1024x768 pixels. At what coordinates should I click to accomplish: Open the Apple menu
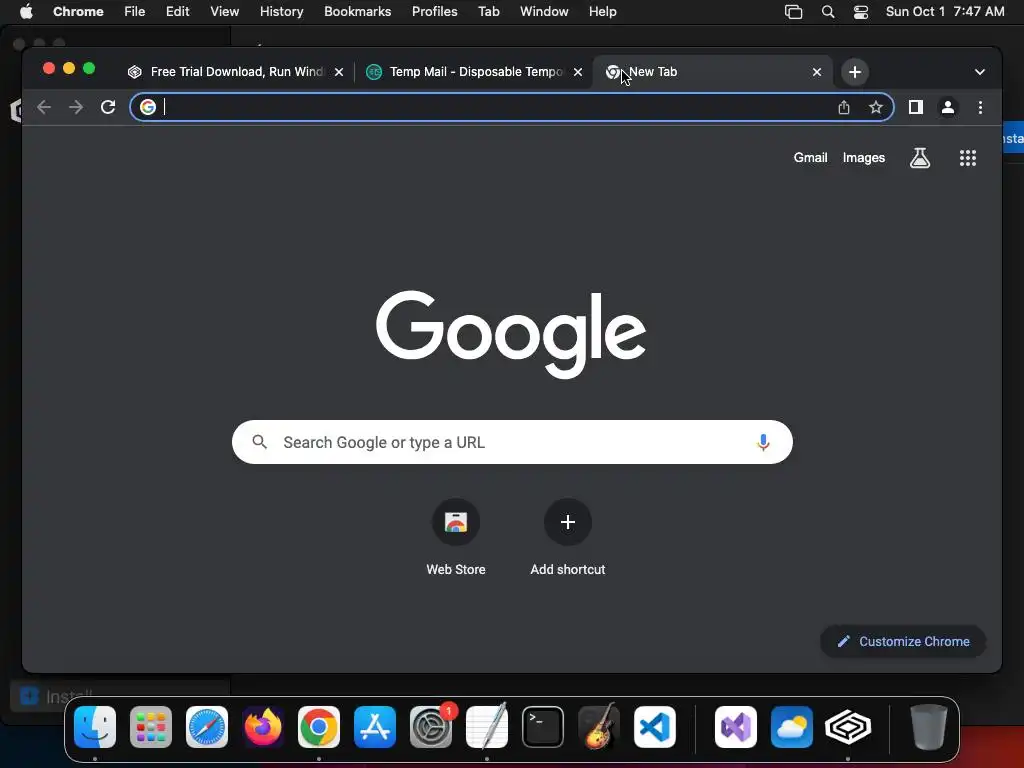pyautogui.click(x=26, y=11)
